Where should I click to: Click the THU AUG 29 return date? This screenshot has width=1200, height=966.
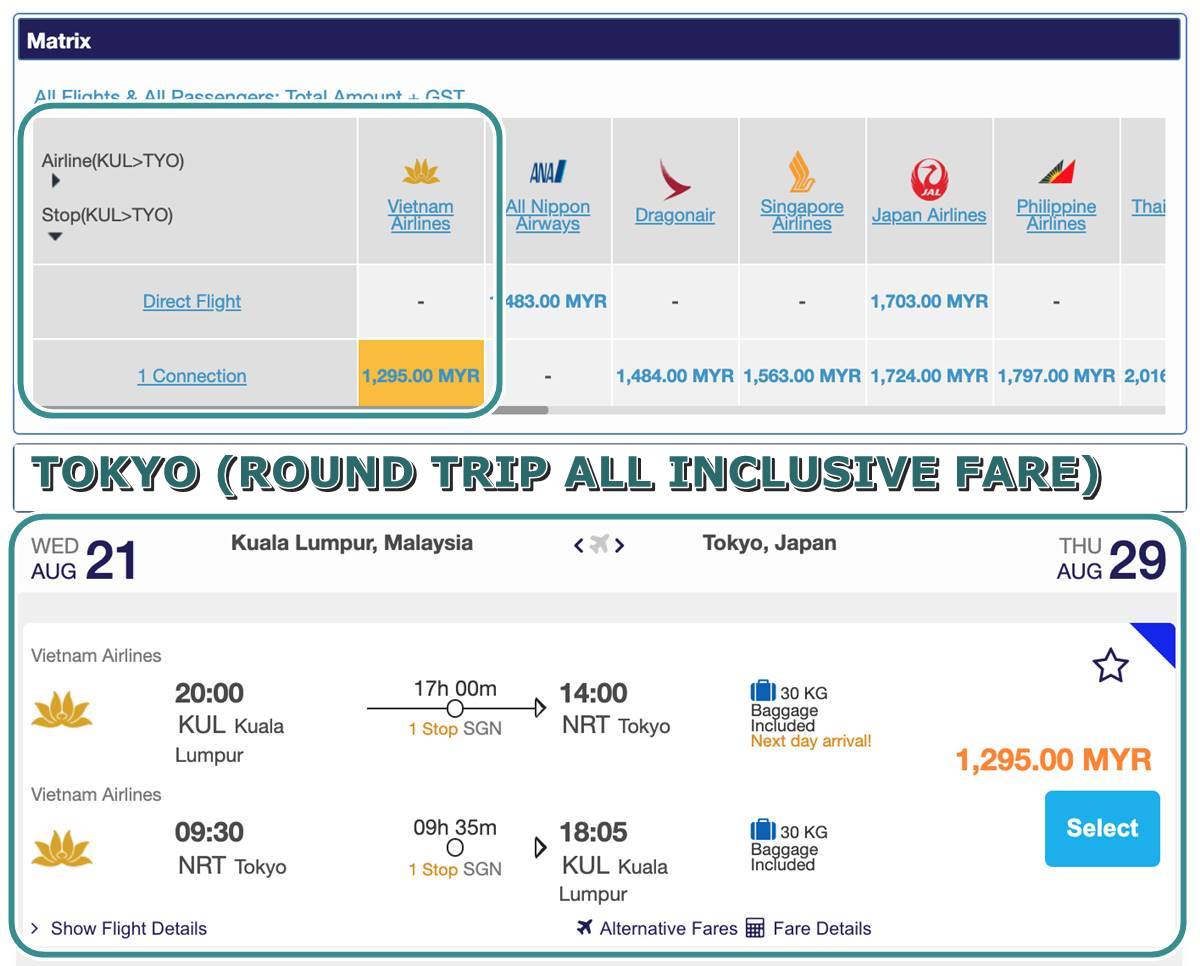point(1111,559)
